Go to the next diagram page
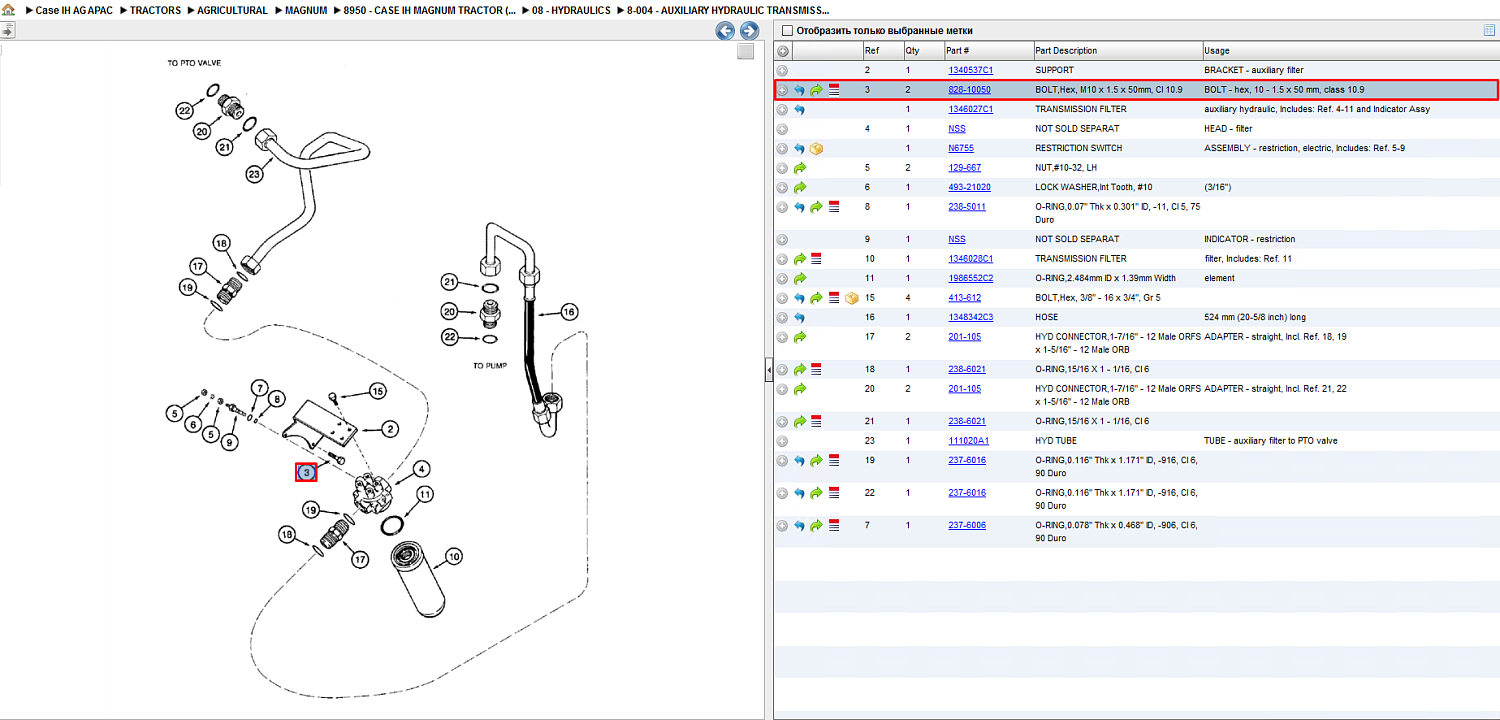 749,31
